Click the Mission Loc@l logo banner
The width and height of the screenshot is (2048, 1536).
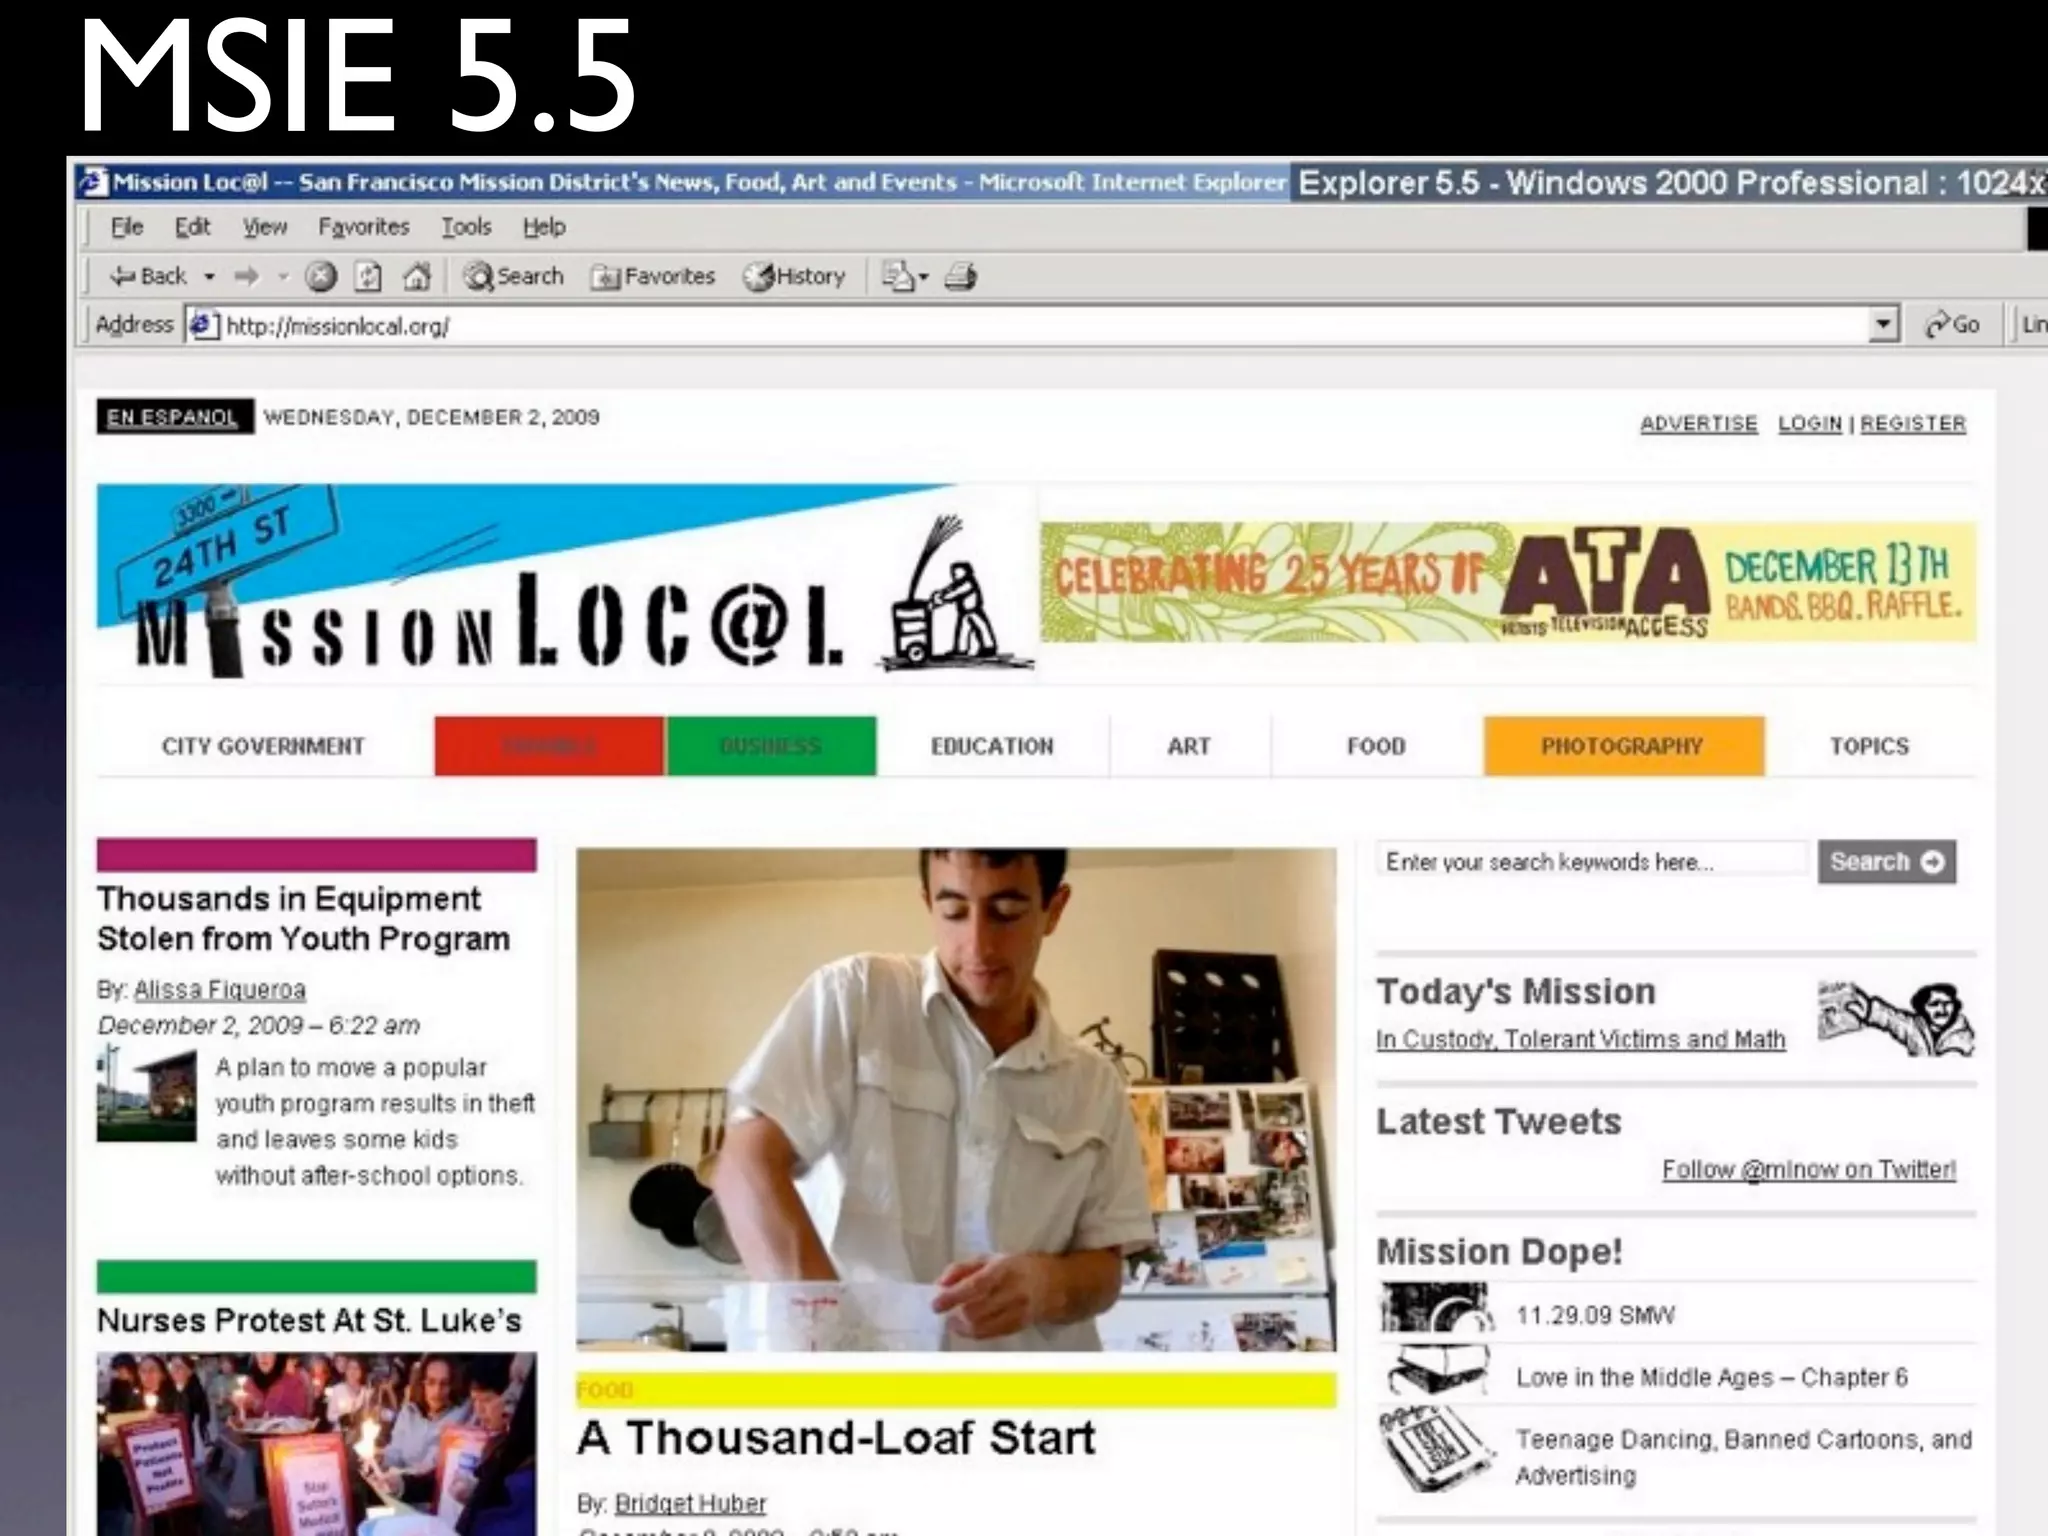pyautogui.click(x=565, y=582)
